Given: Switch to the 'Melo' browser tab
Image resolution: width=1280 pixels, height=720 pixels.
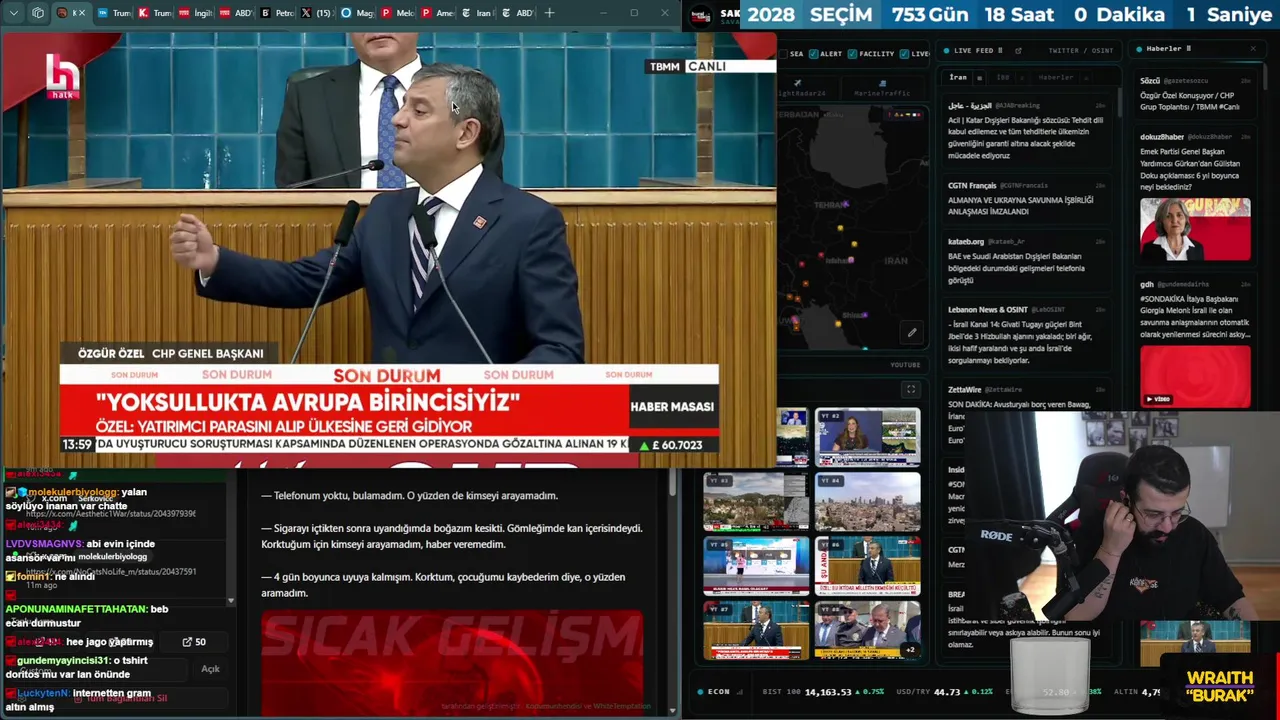Looking at the screenshot, I should pos(397,13).
